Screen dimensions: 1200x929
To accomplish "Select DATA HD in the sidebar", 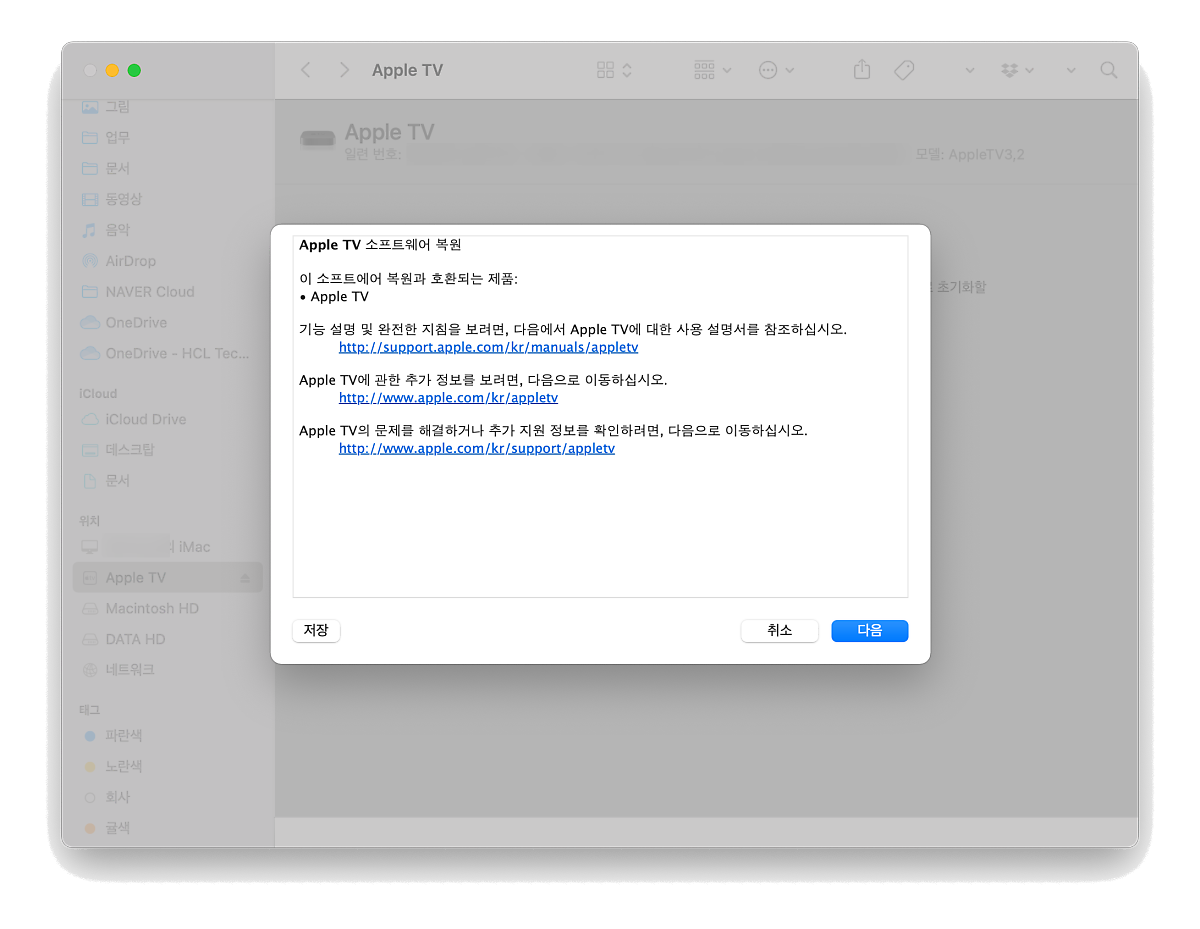I will click(167, 639).
